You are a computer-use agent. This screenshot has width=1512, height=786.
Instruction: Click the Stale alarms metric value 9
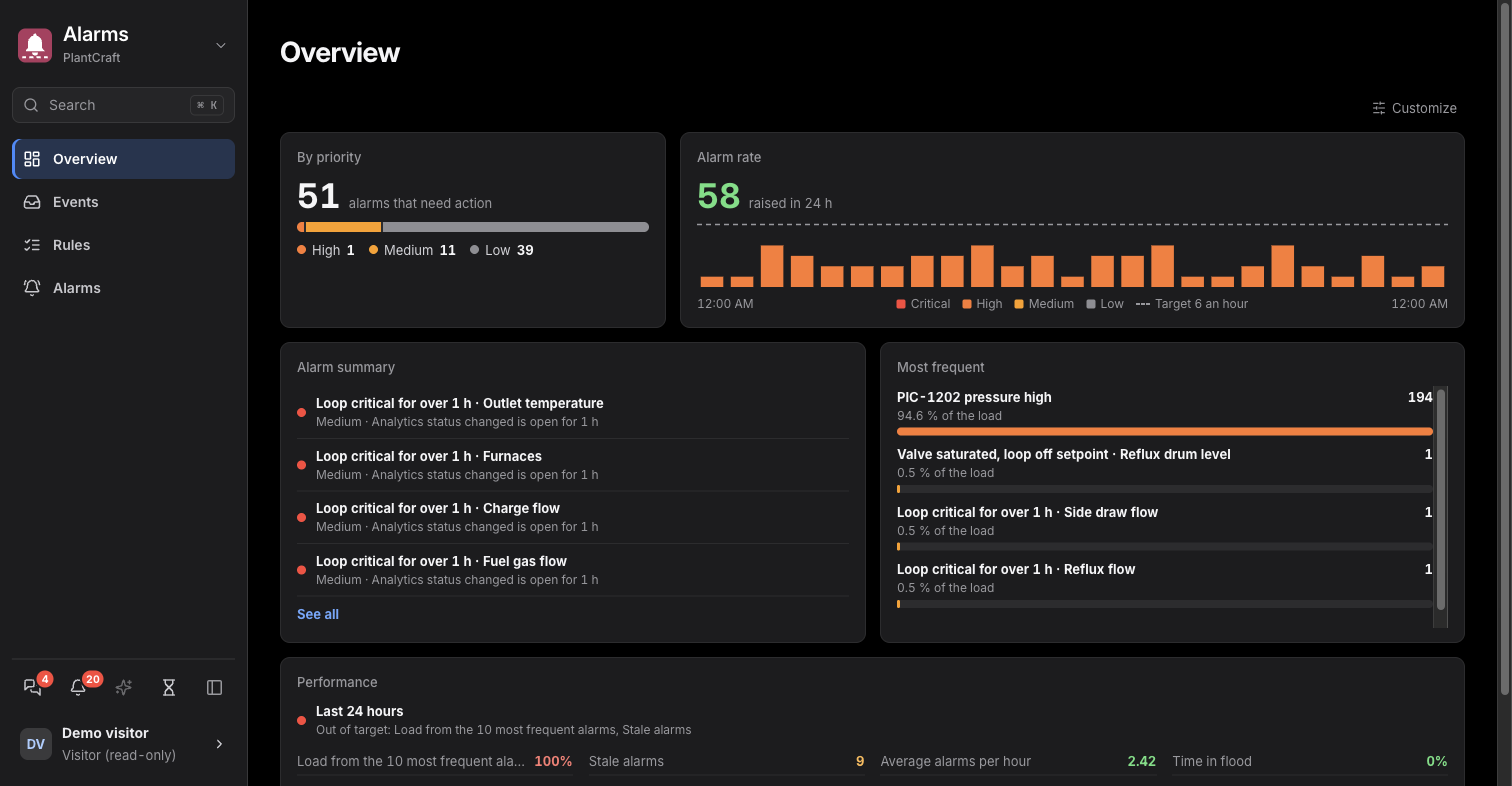[860, 761]
